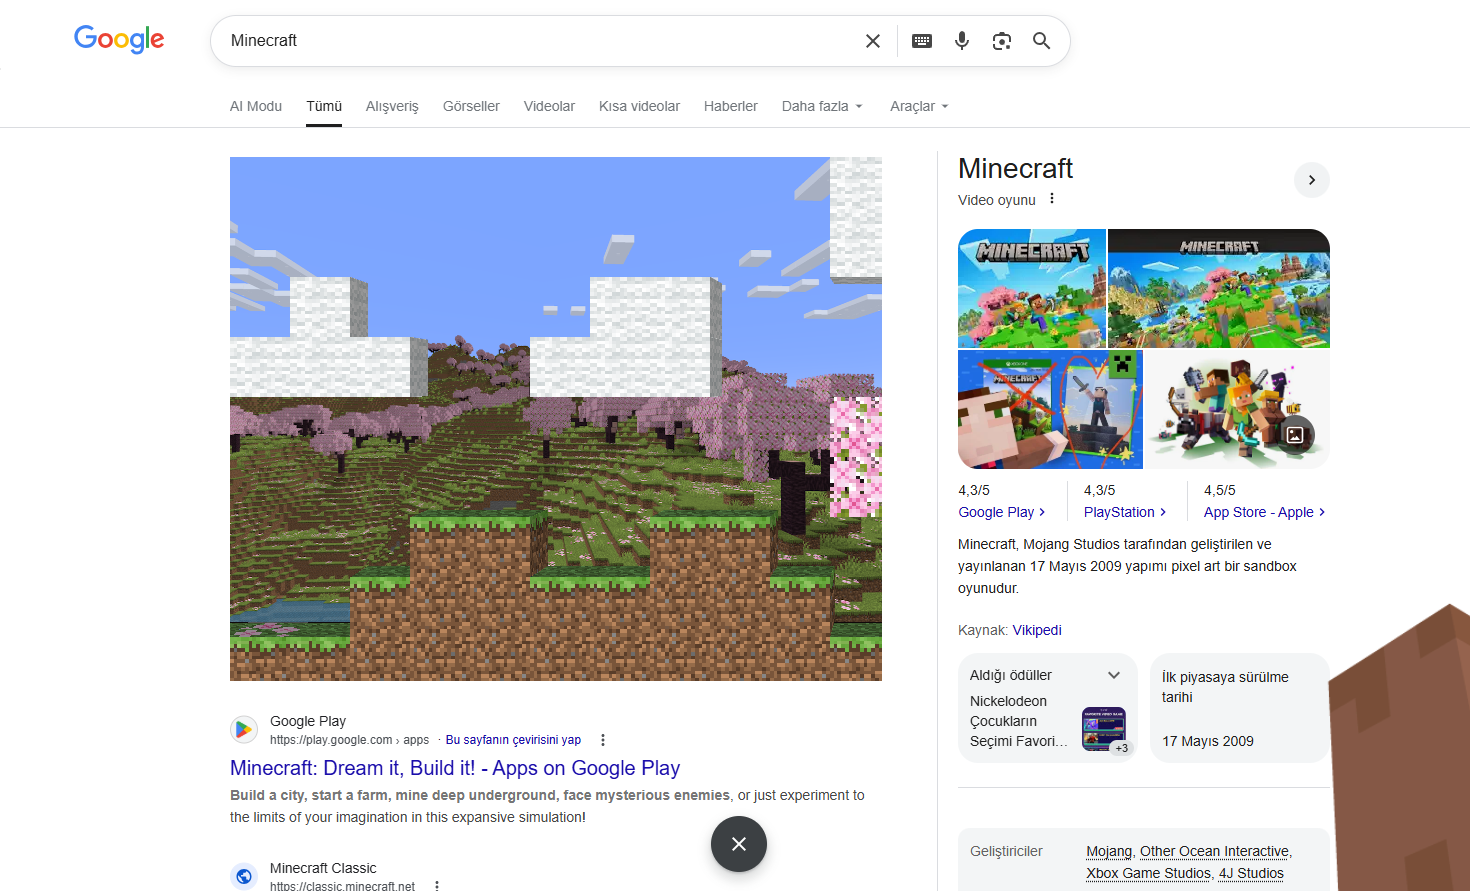The width and height of the screenshot is (1470, 891).
Task: Open the pink cherry blossom Minecraft cover thumbnail
Action: point(1032,288)
